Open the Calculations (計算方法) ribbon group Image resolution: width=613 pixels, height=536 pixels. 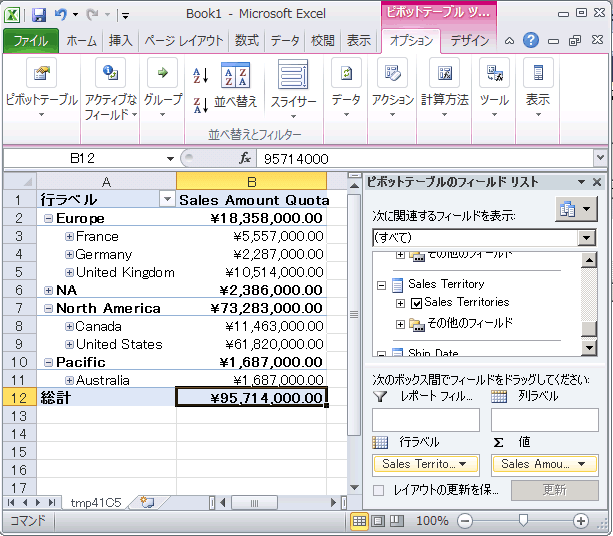click(x=445, y=88)
